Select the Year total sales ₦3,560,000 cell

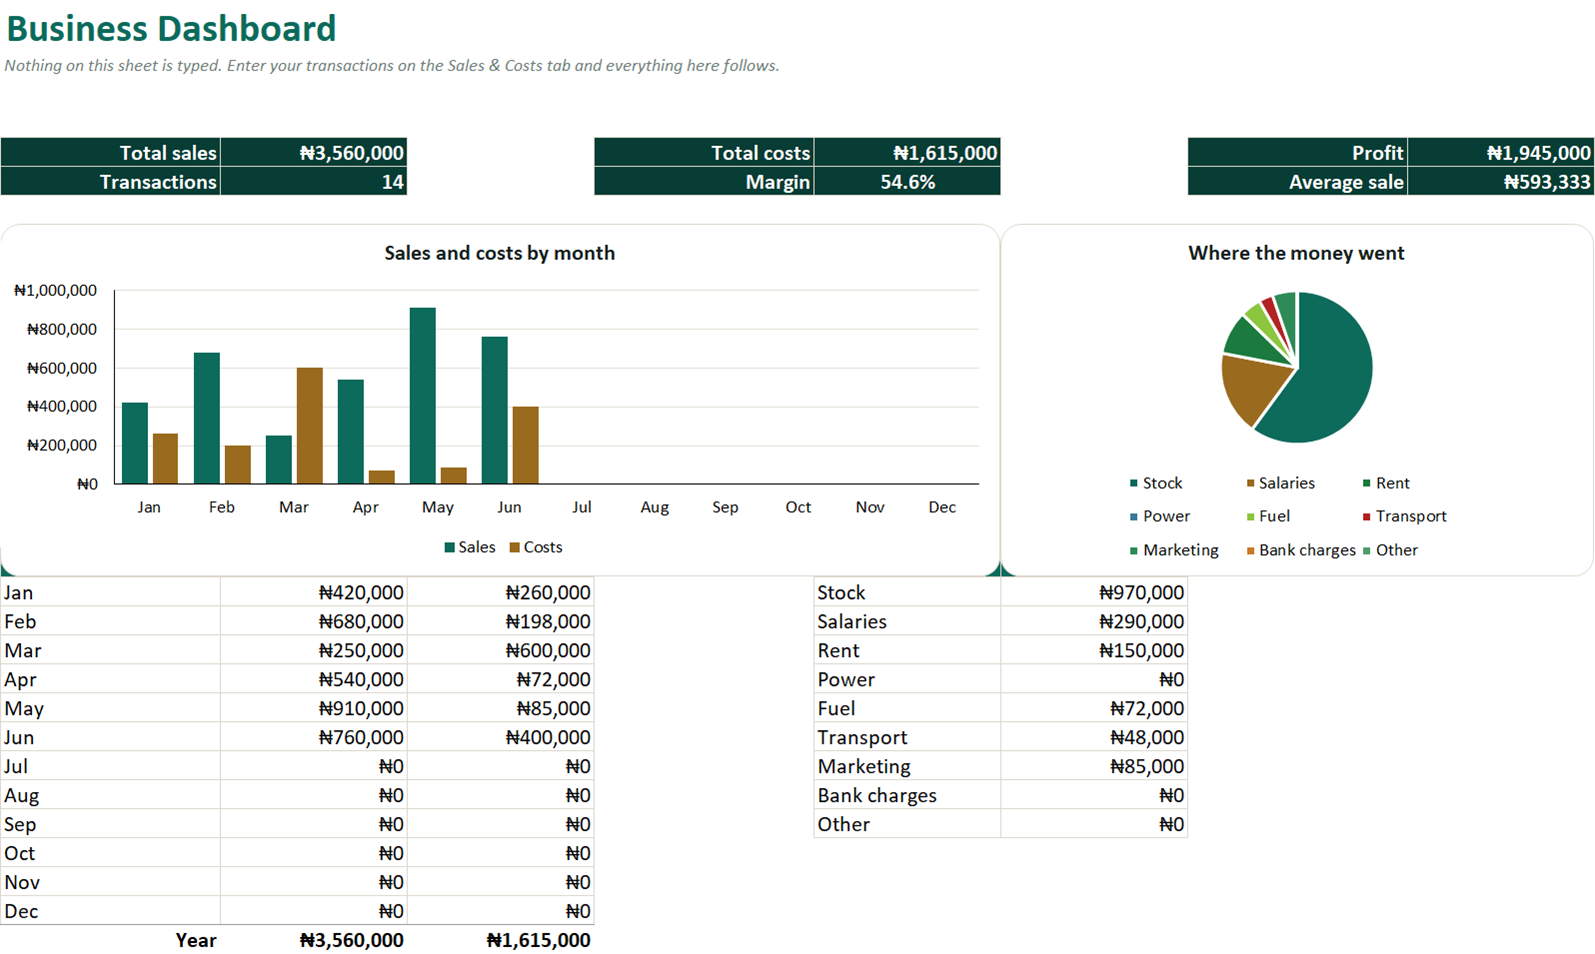pyautogui.click(x=313, y=940)
